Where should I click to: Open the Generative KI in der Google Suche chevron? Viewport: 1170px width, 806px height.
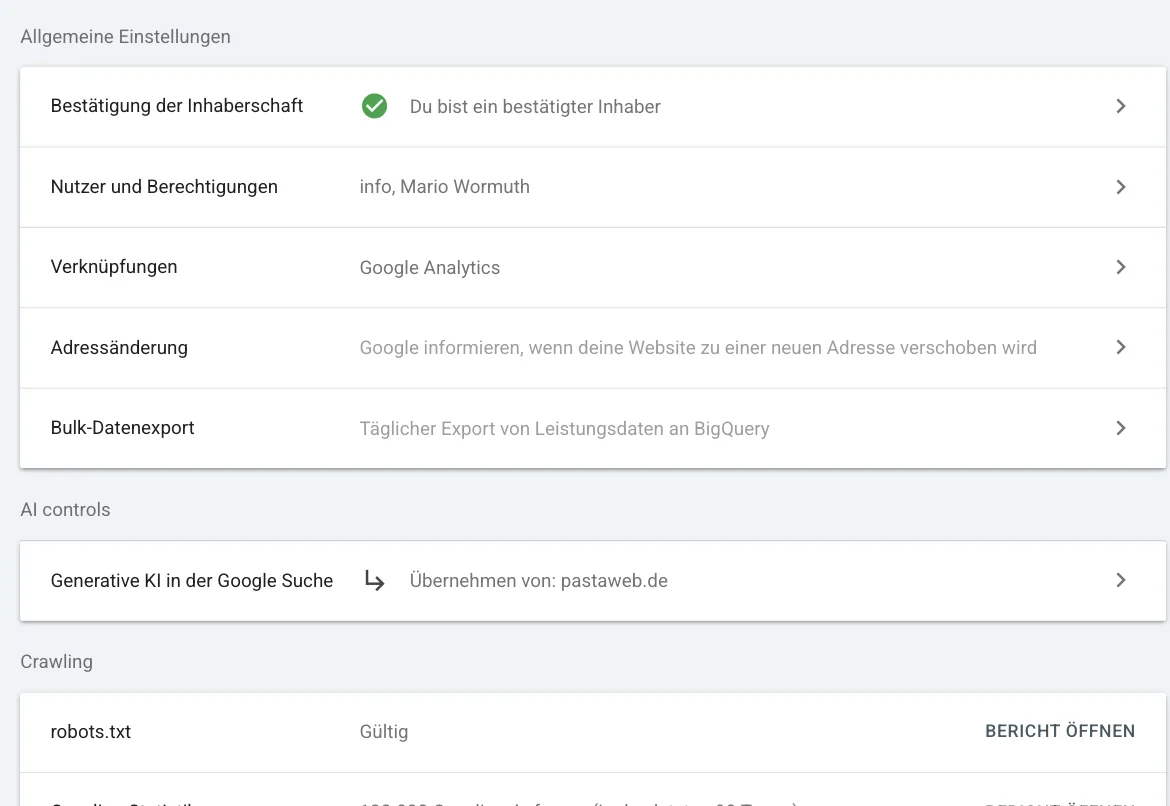[1121, 580]
